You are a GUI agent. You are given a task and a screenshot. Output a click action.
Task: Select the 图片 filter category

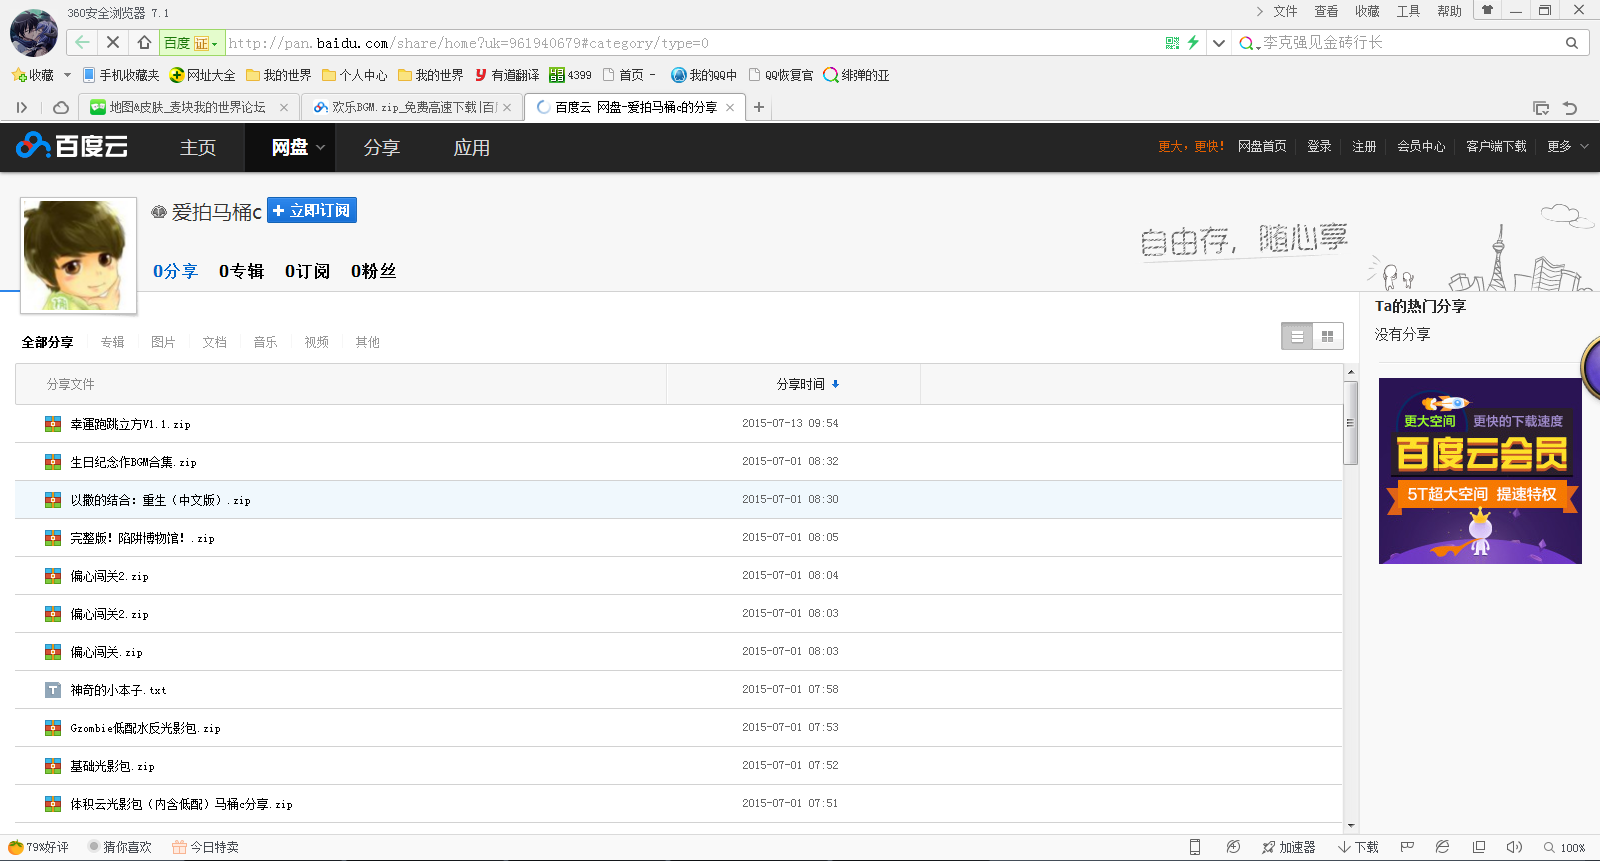coord(163,342)
